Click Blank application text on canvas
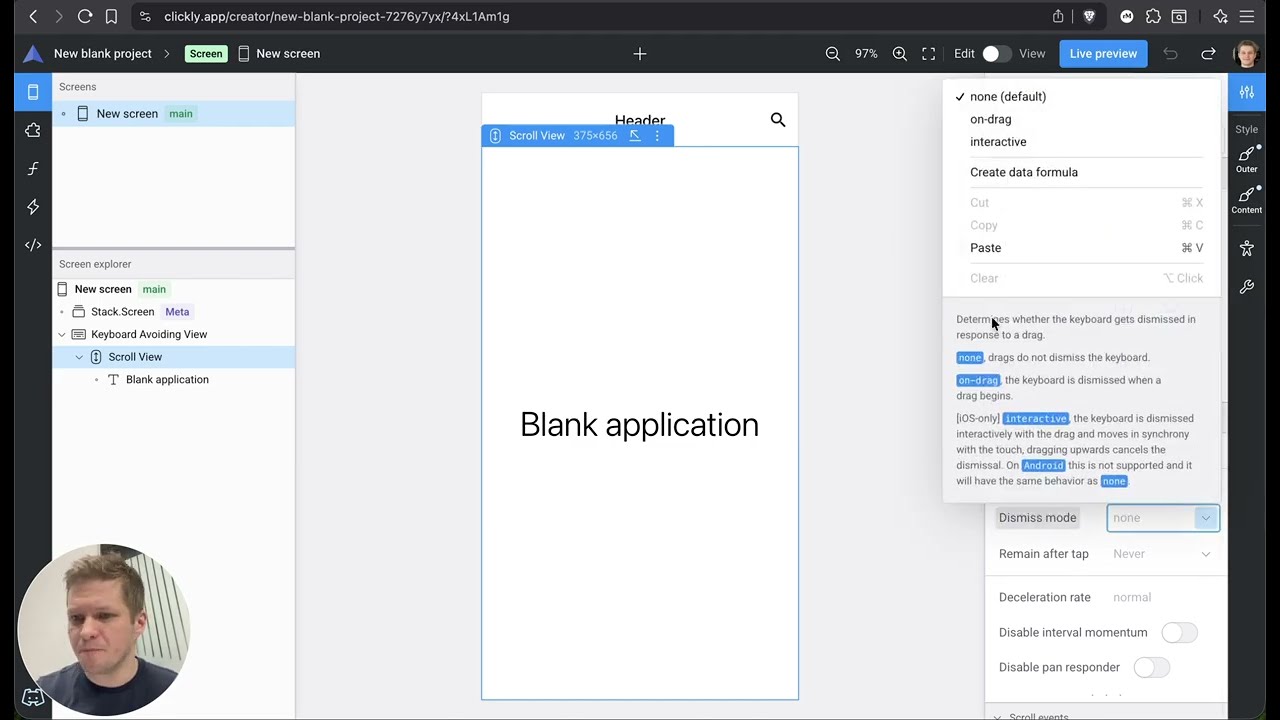Viewport: 1280px width, 720px height. point(639,425)
